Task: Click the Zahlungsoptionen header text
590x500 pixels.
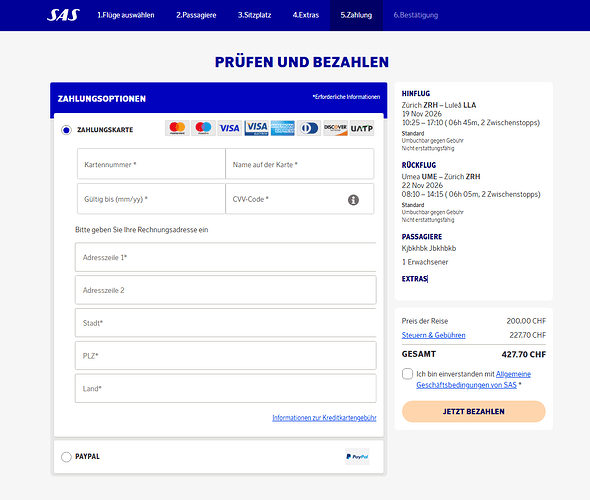Action: click(102, 99)
